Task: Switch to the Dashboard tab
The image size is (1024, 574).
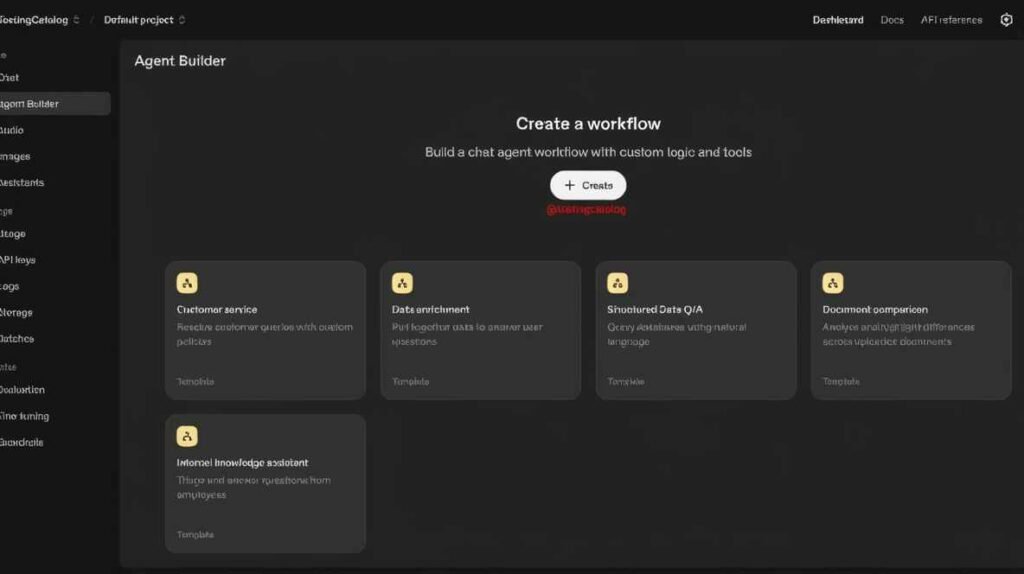Action: pyautogui.click(x=837, y=20)
